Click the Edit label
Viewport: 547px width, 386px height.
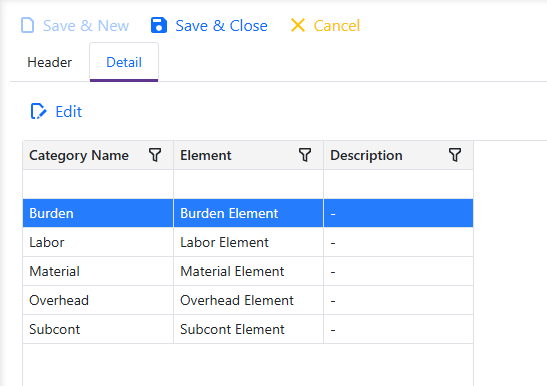click(x=69, y=112)
